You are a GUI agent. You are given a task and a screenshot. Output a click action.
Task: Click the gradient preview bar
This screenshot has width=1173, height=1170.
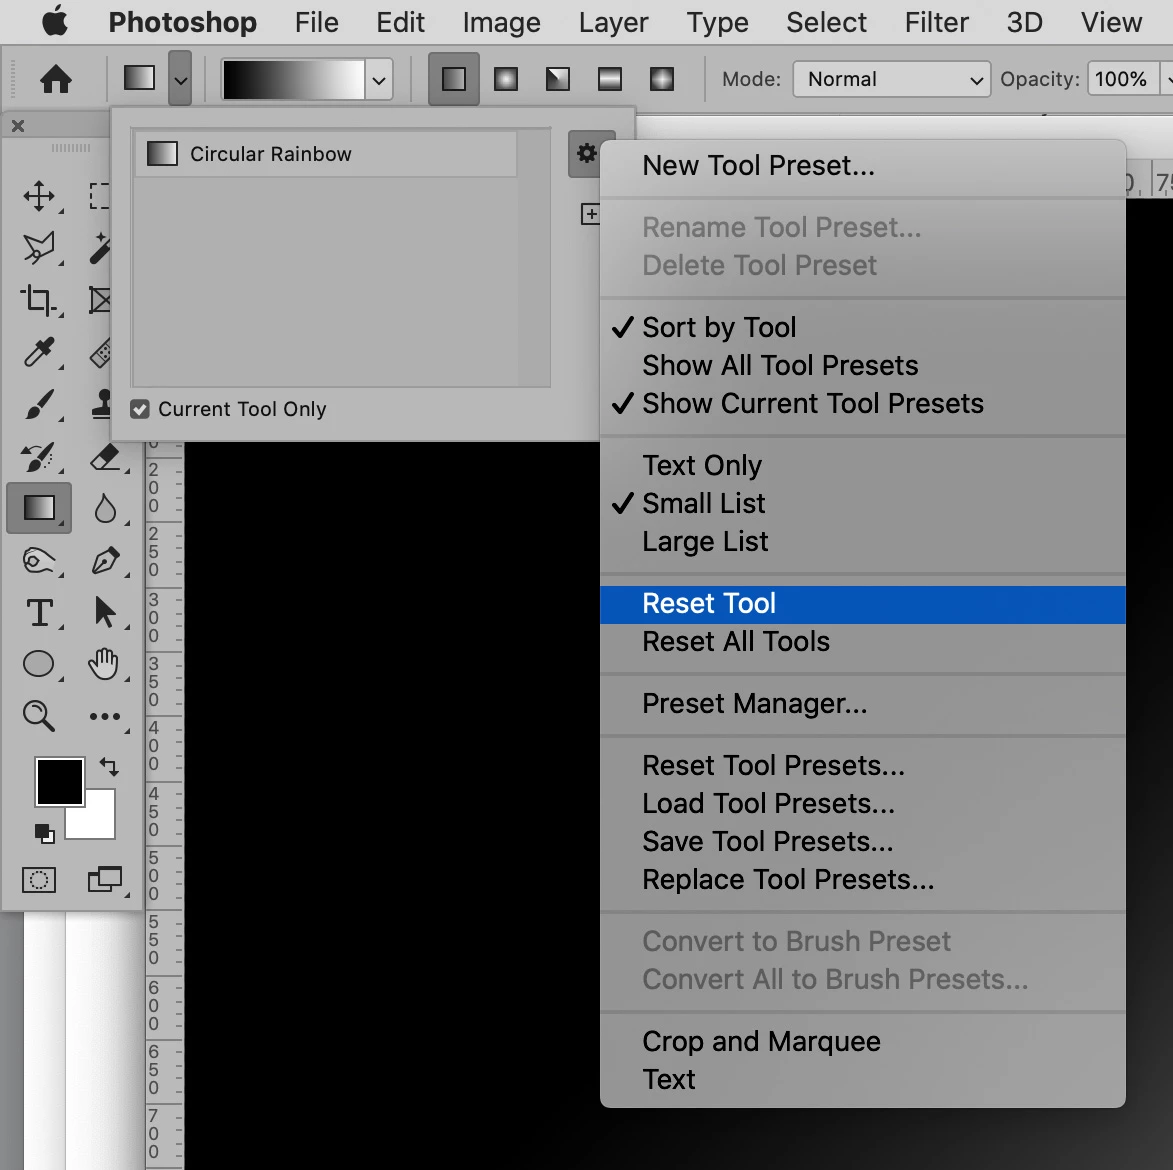(x=293, y=79)
